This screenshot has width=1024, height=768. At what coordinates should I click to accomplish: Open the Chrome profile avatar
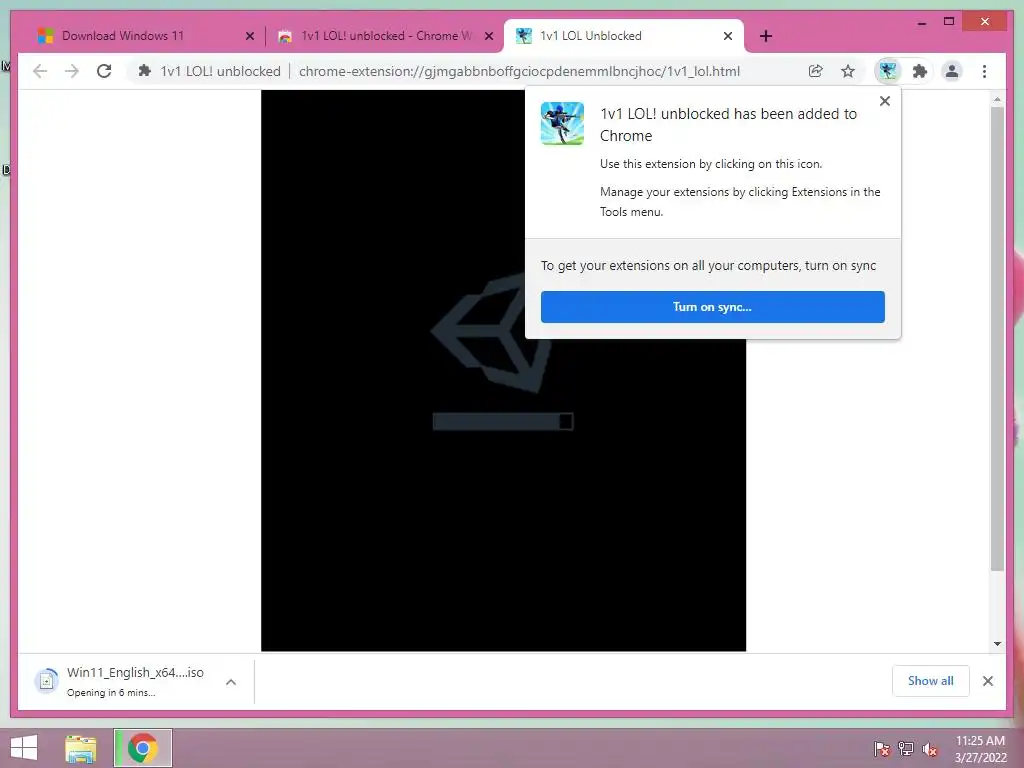click(x=952, y=71)
